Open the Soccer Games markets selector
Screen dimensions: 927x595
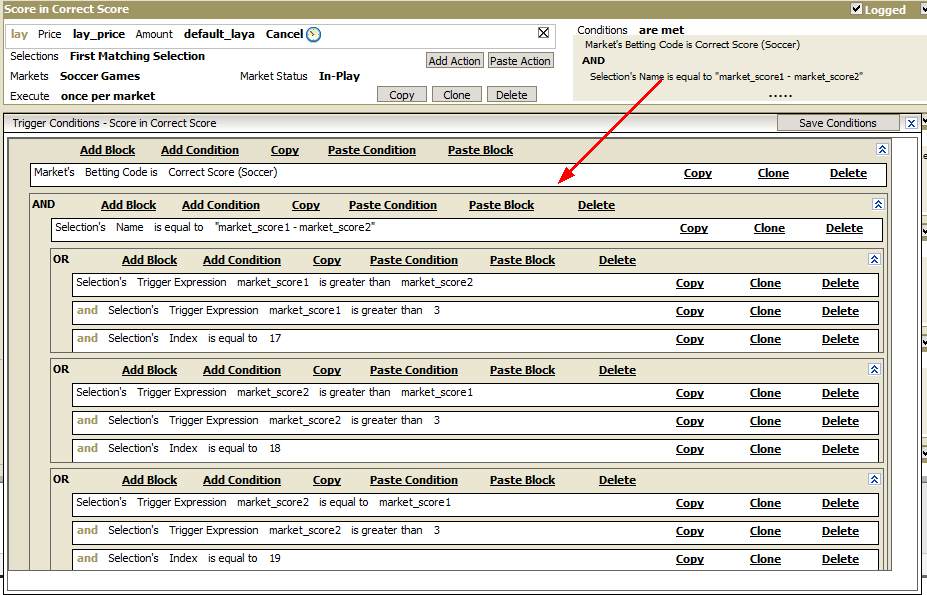(100, 76)
